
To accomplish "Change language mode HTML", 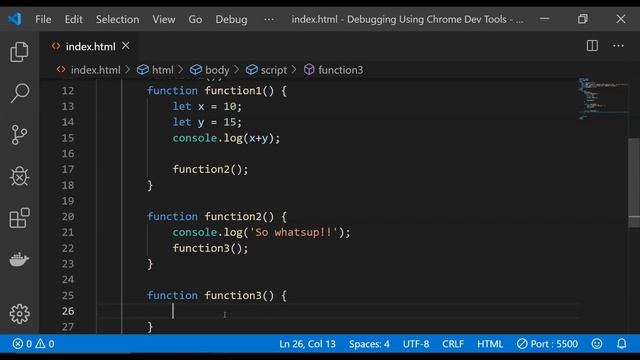I will click(x=490, y=344).
